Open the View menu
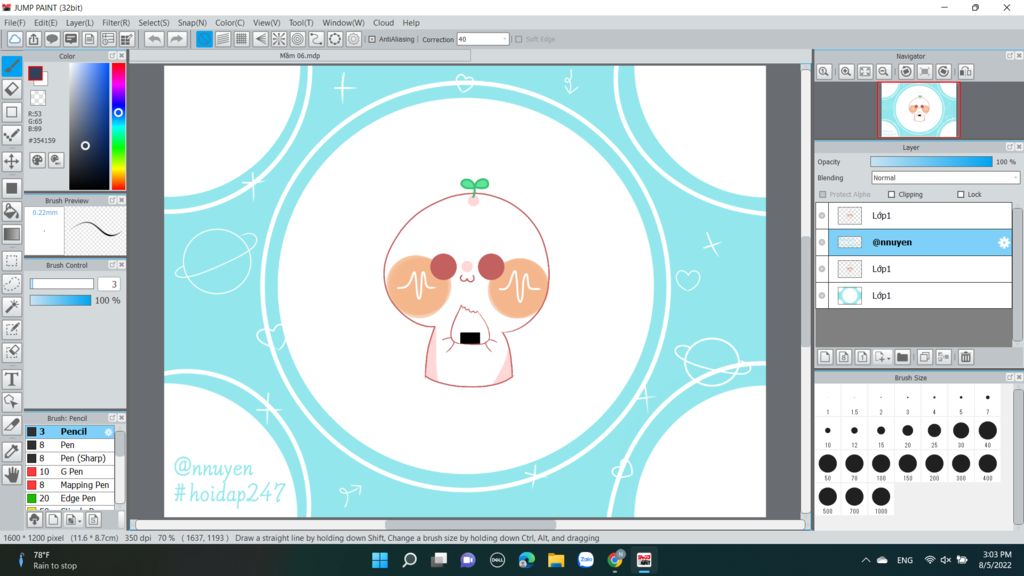The width and height of the screenshot is (1024, 576). pos(266,22)
